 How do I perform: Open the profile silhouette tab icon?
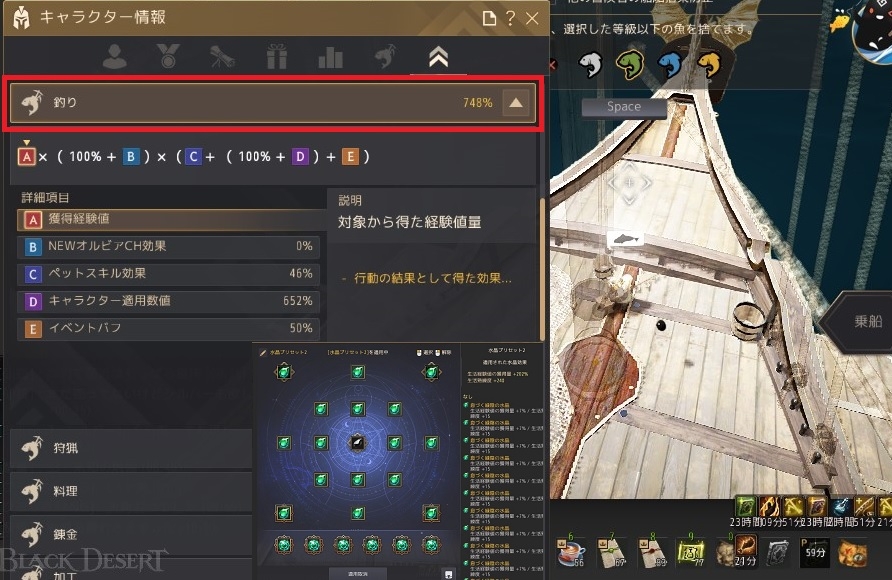click(115, 57)
